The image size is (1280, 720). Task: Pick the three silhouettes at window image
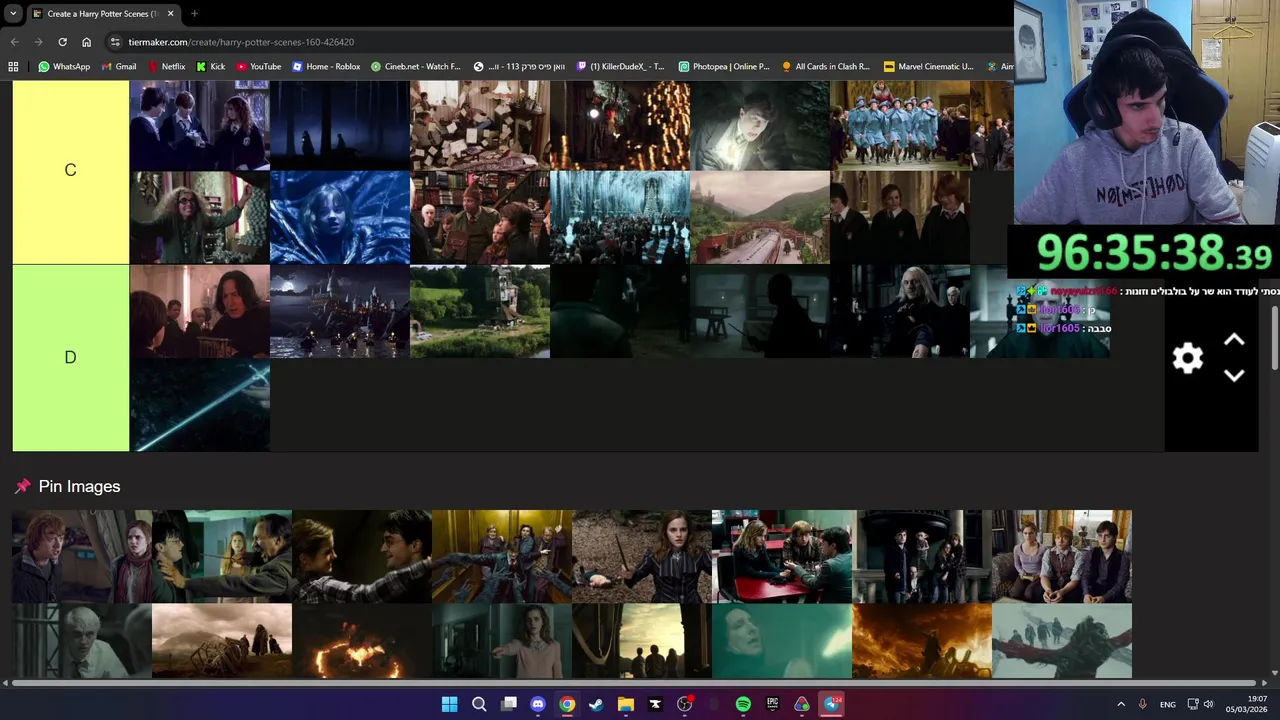click(x=642, y=641)
